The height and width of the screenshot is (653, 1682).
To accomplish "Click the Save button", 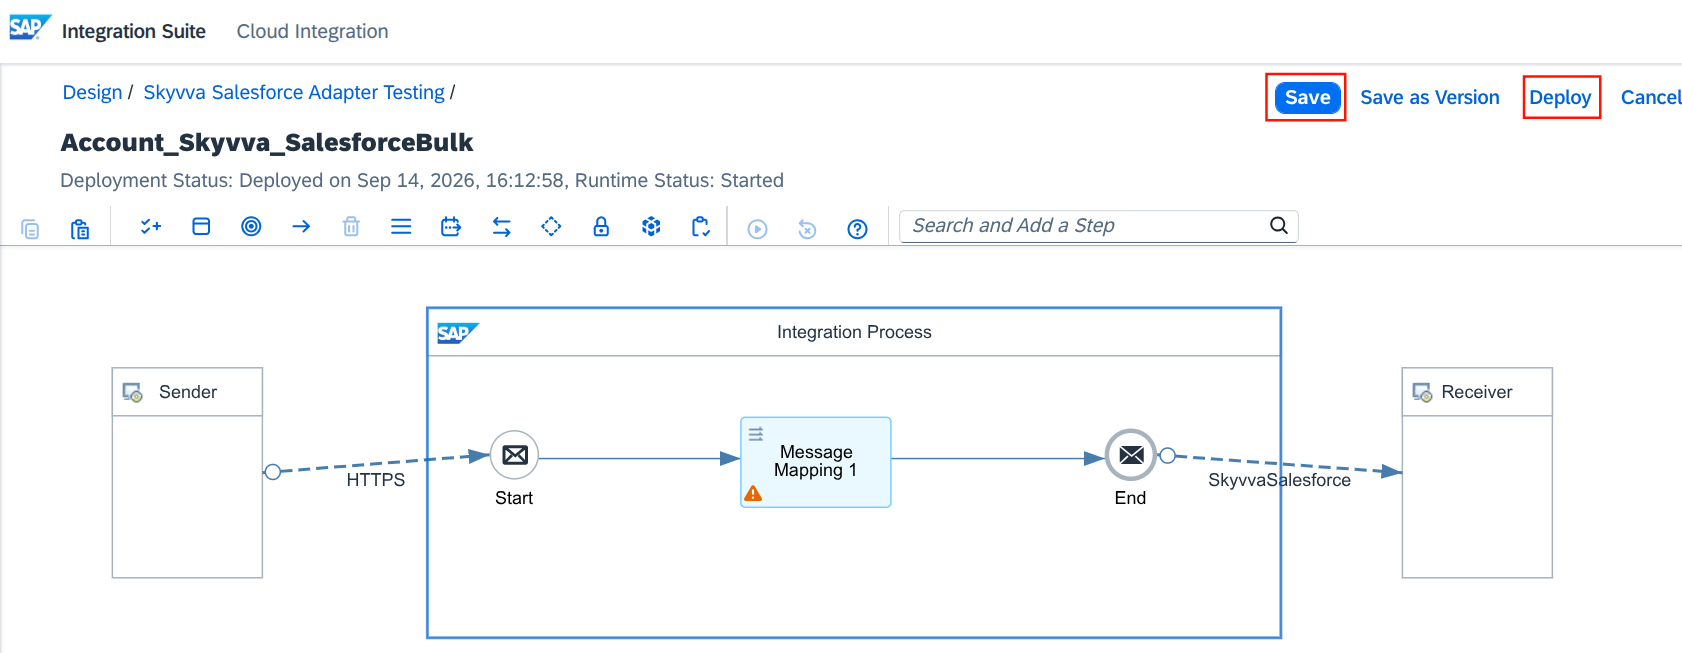I will pyautogui.click(x=1307, y=98).
